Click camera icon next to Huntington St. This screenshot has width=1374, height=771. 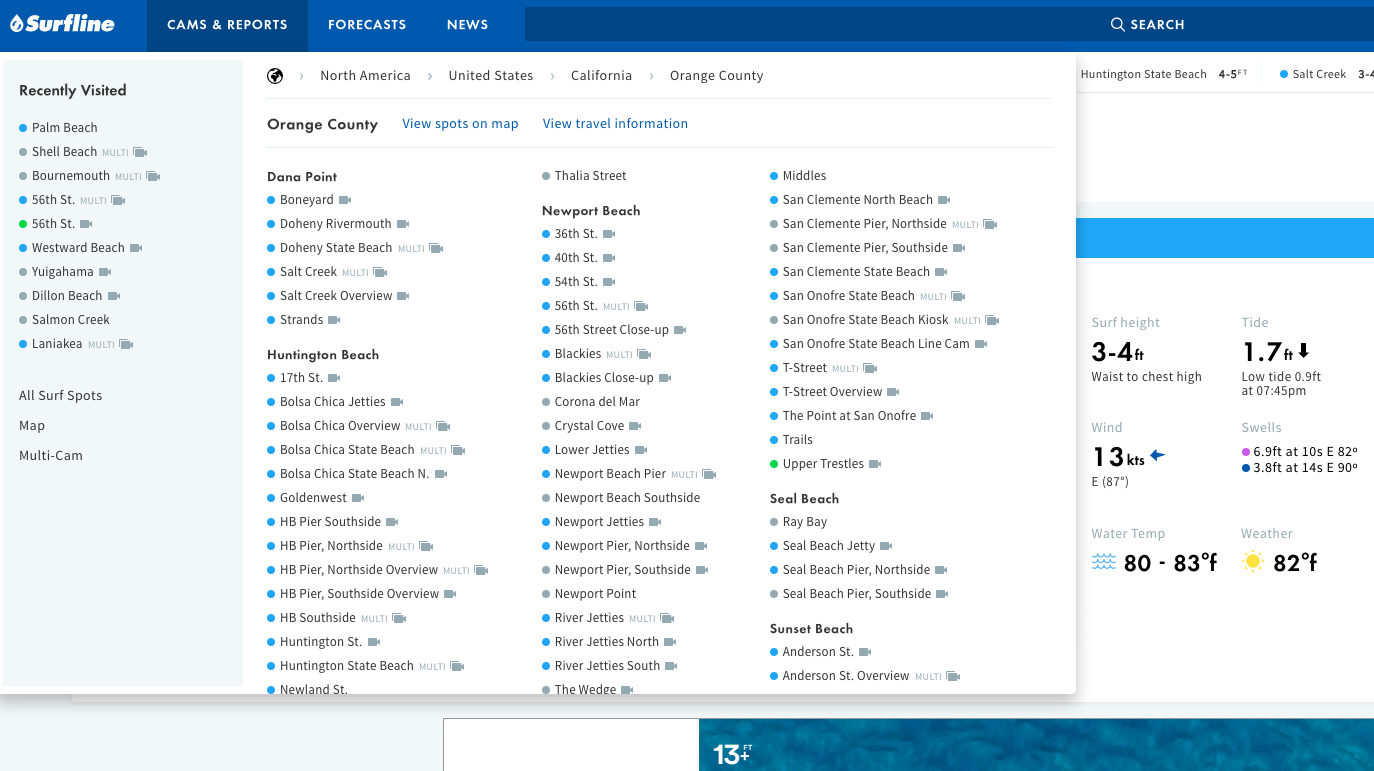[x=374, y=642]
